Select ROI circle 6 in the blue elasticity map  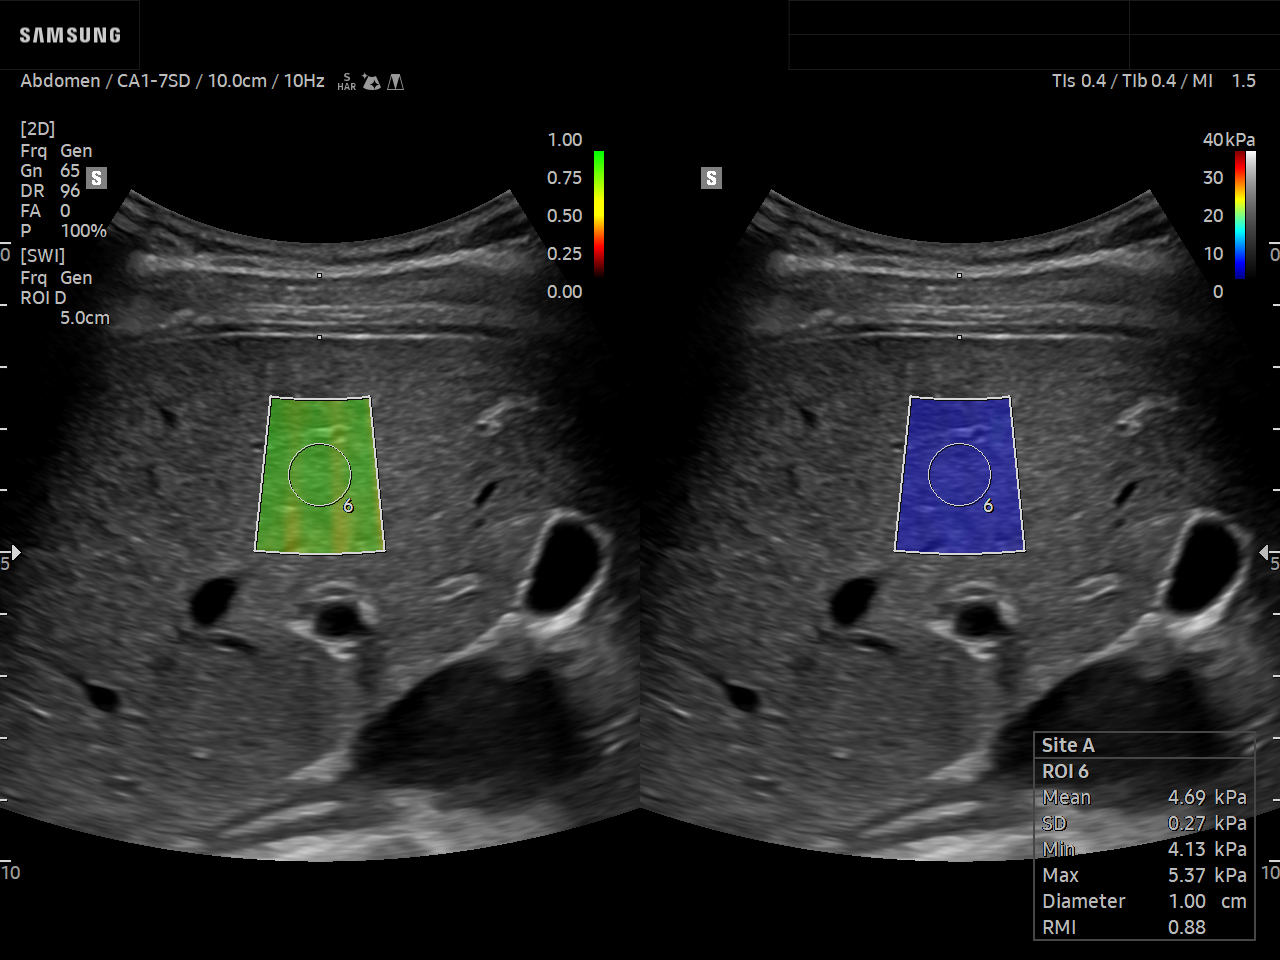click(x=960, y=474)
